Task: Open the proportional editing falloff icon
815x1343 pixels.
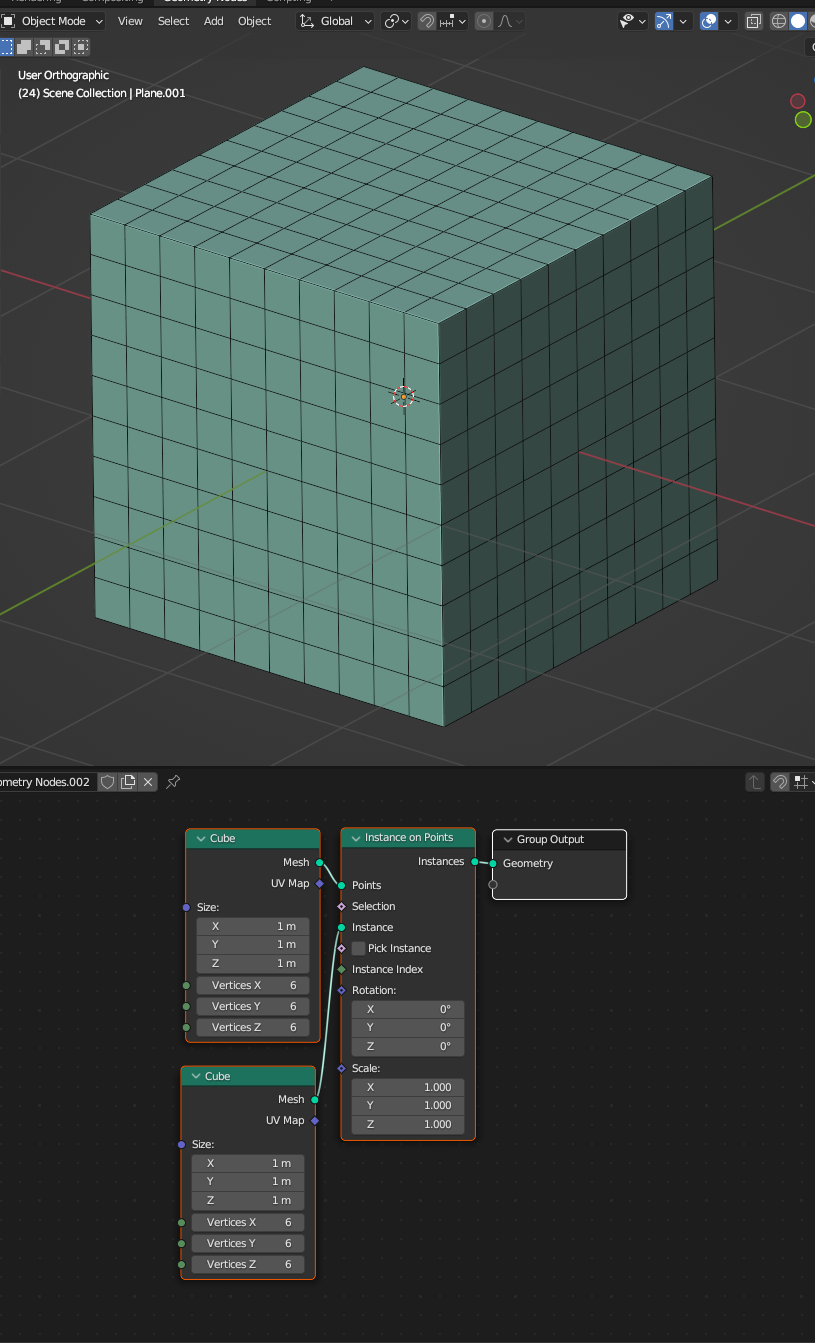Action: (503, 20)
